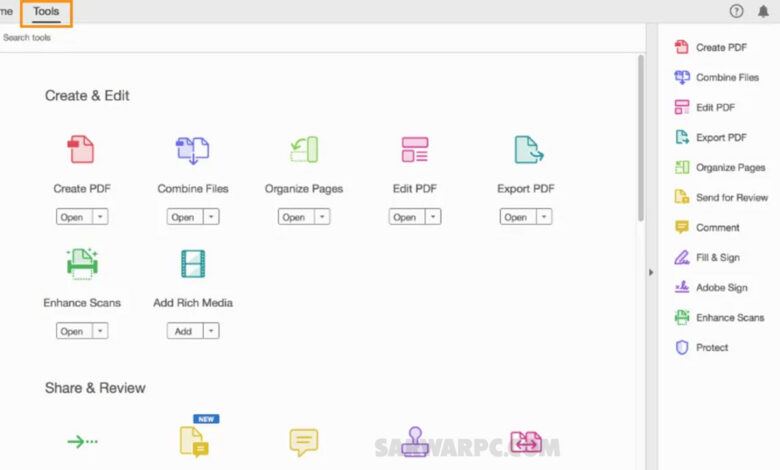Image resolution: width=780 pixels, height=470 pixels.
Task: Expand the dropdown arrow beside Combine Files Open
Action: (211, 217)
